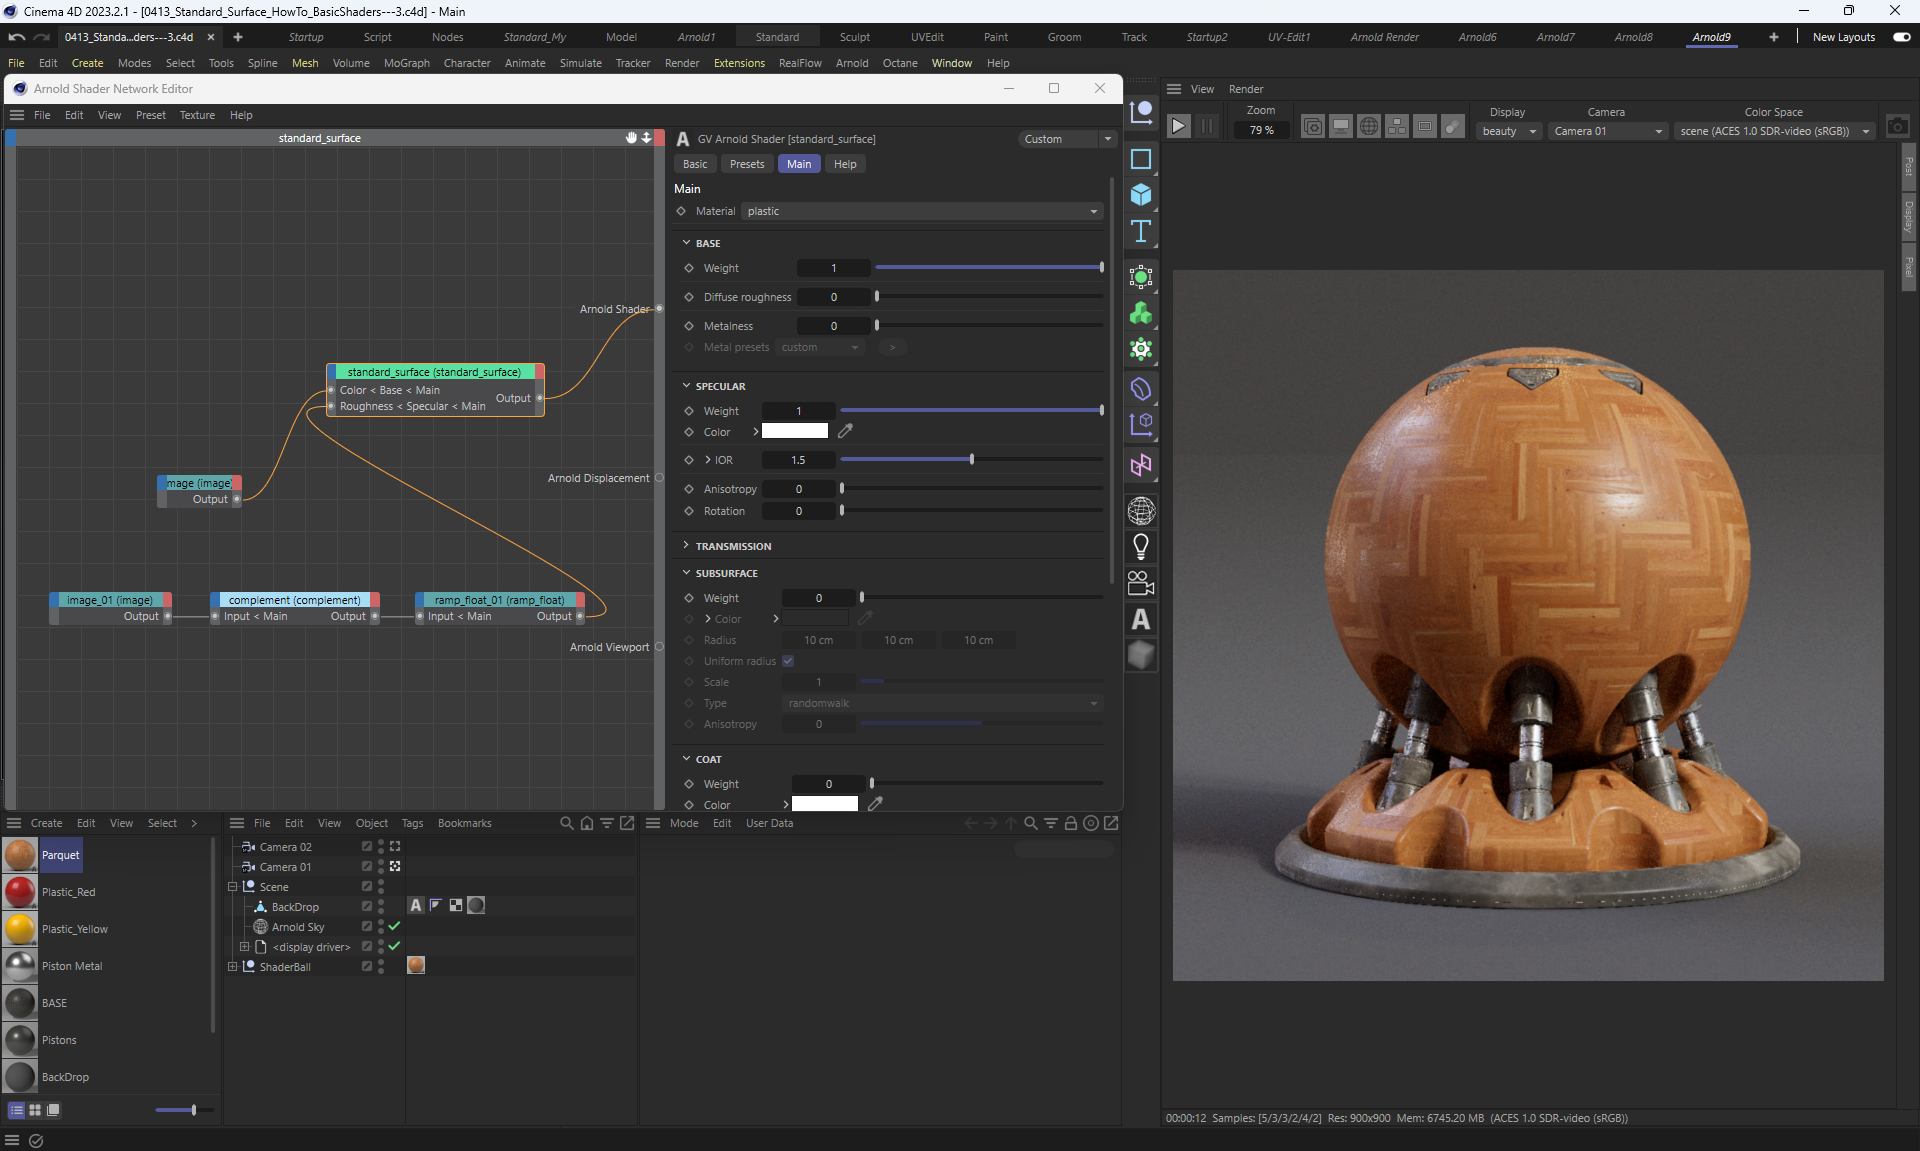Screen dimensions: 1920x1151
Task: Switch to the Presets tab
Action: [x=746, y=164]
